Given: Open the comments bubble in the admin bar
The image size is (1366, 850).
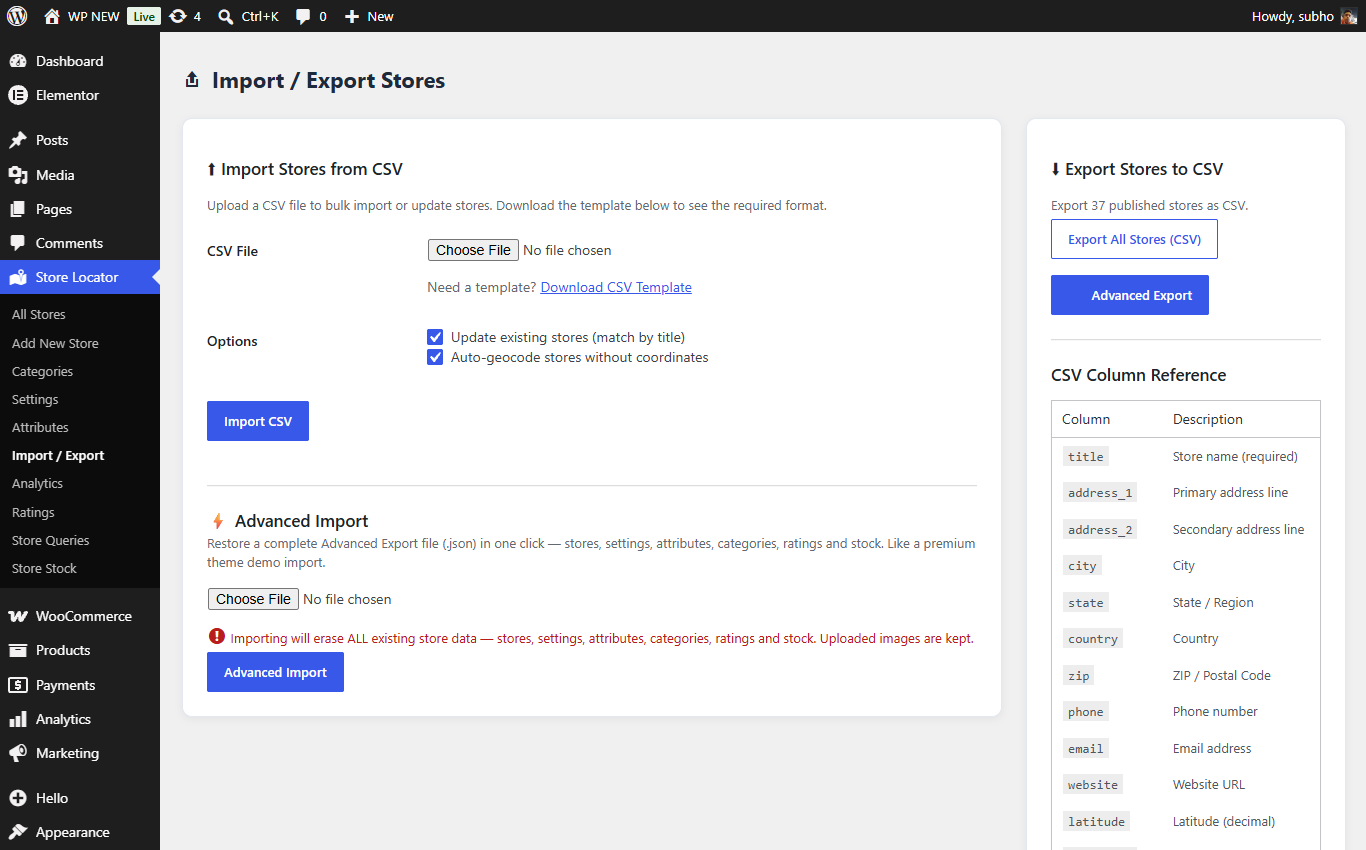Looking at the screenshot, I should (304, 17).
